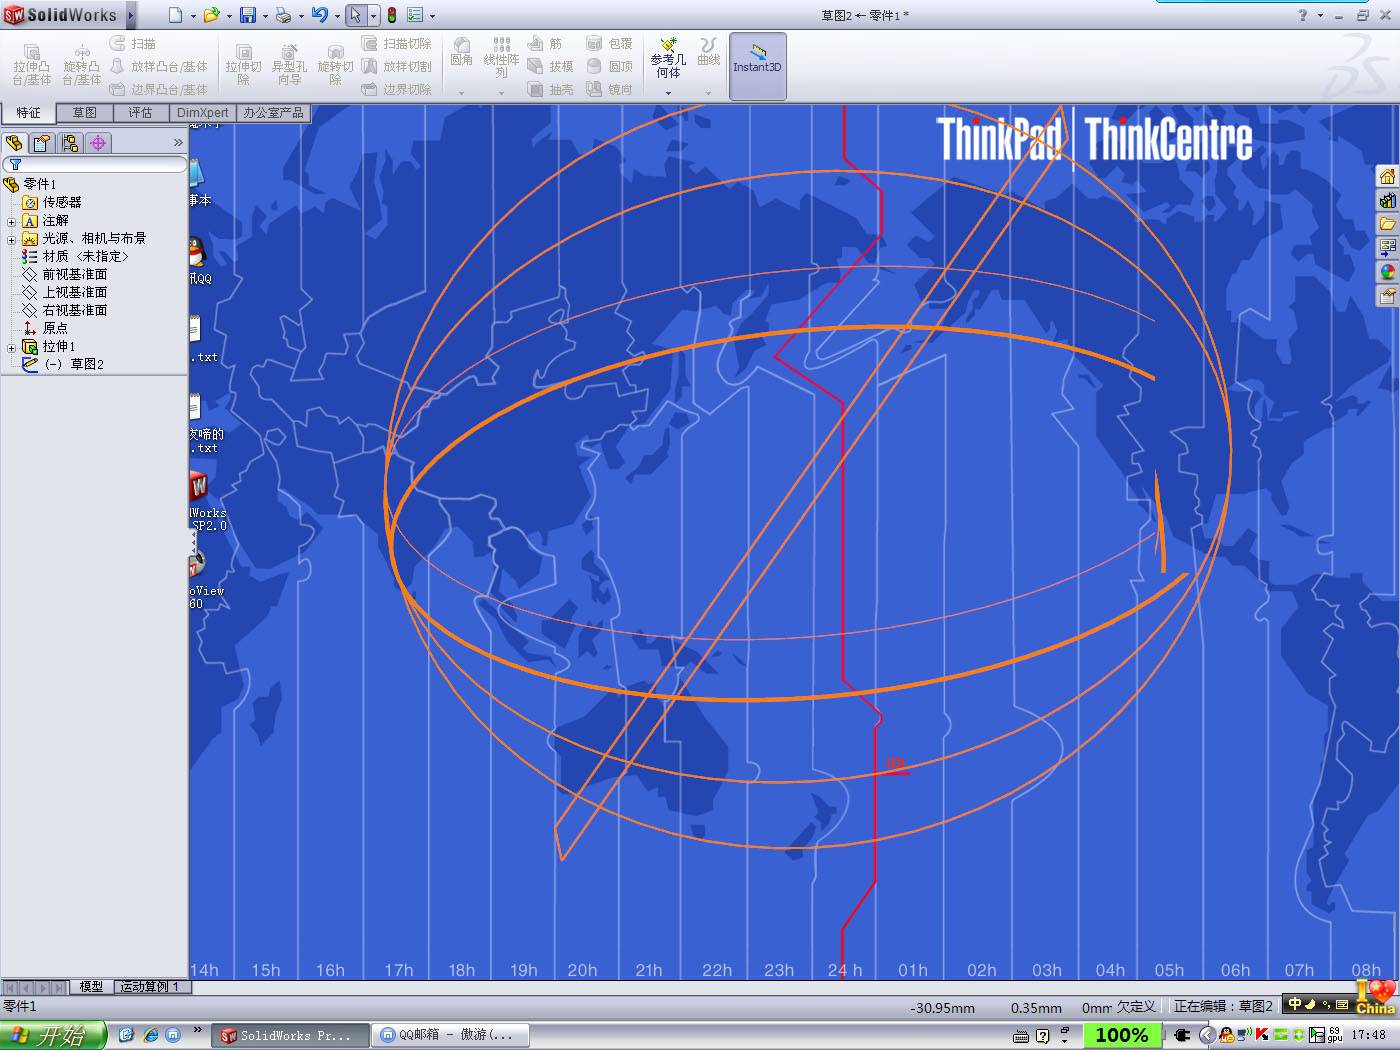1400x1050 pixels.
Task: Select the Revolved Boss/Base (旋转凸台/基体) tool
Action: [x=82, y=66]
